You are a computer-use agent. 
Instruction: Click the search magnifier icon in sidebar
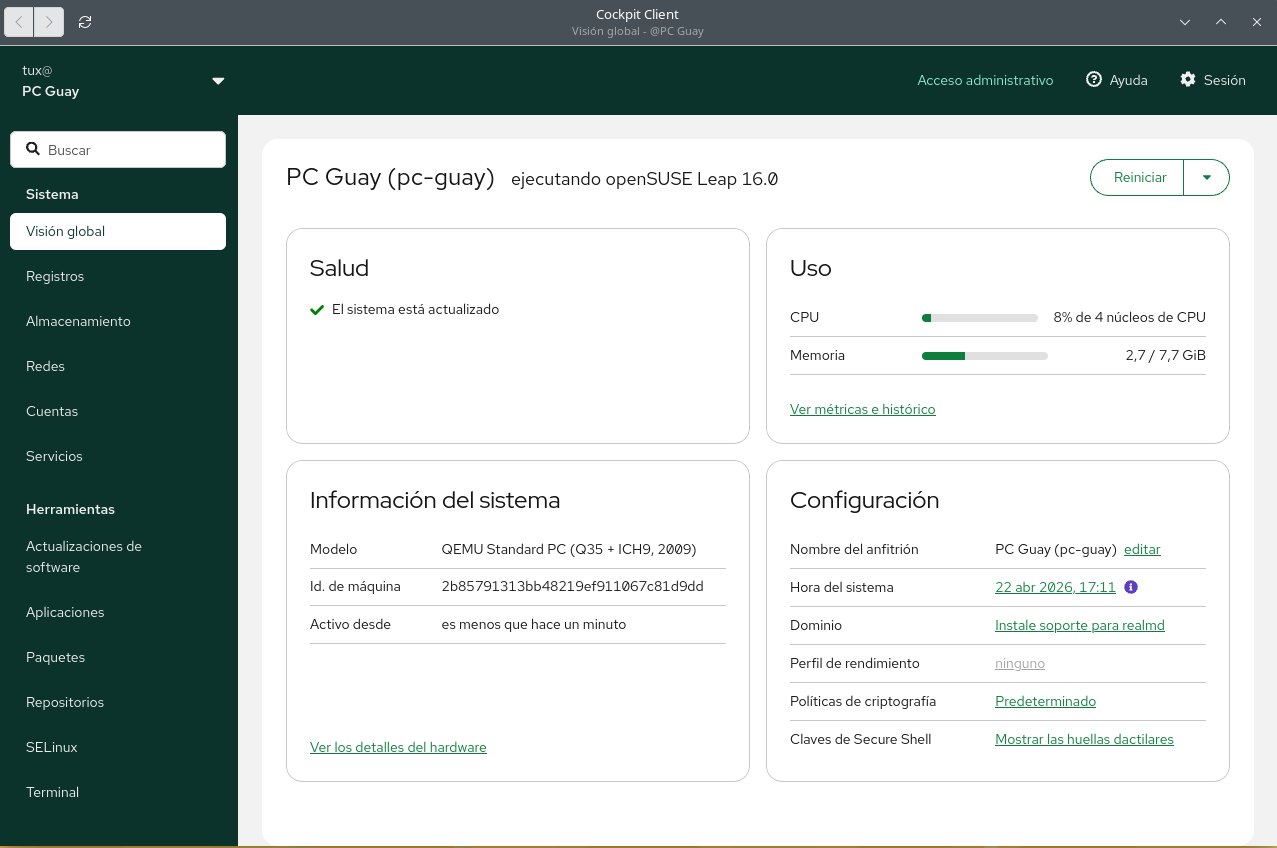(x=33, y=149)
